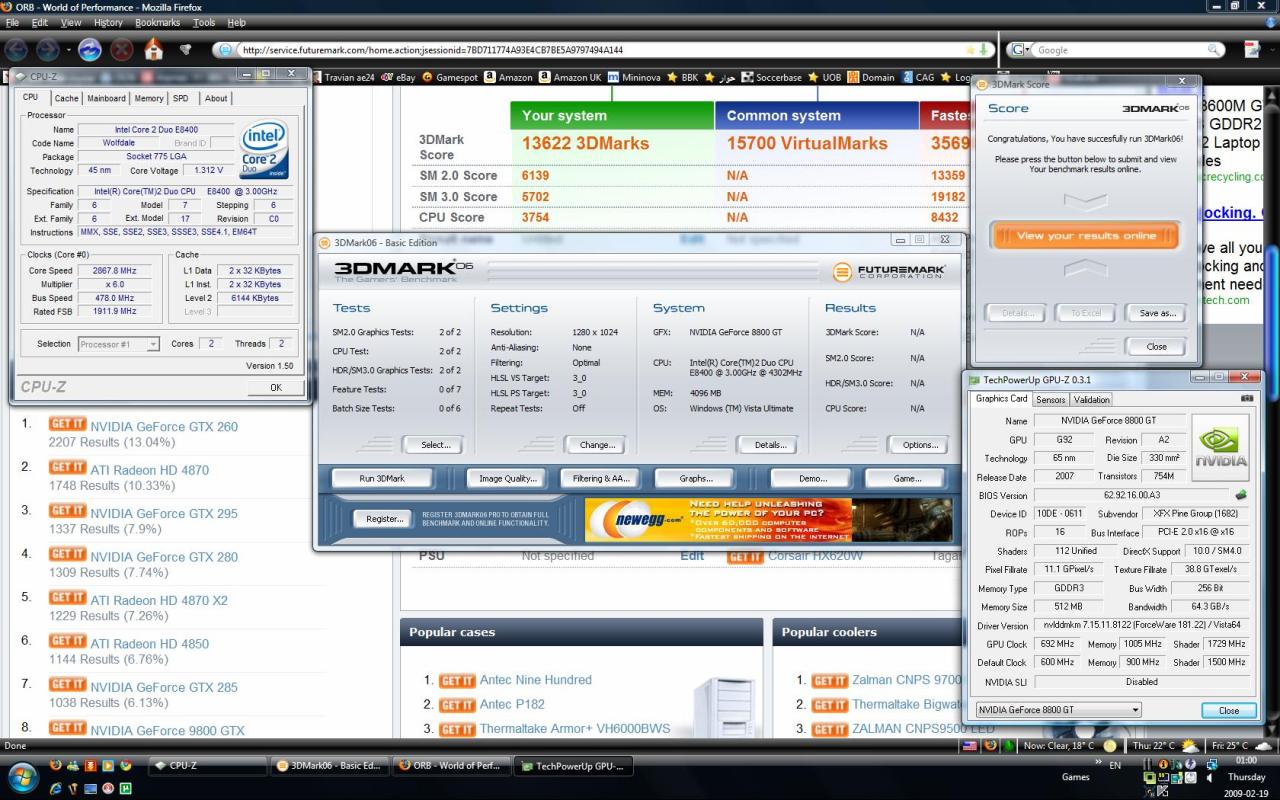Click the GET IT badge for GeForce GTX 260
The width and height of the screenshot is (1280, 800).
point(68,425)
